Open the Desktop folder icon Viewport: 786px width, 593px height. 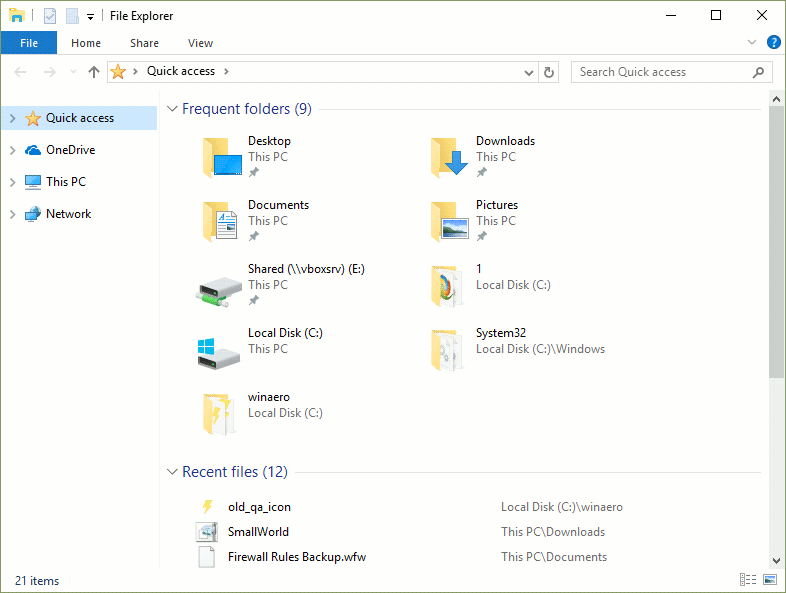(x=222, y=158)
